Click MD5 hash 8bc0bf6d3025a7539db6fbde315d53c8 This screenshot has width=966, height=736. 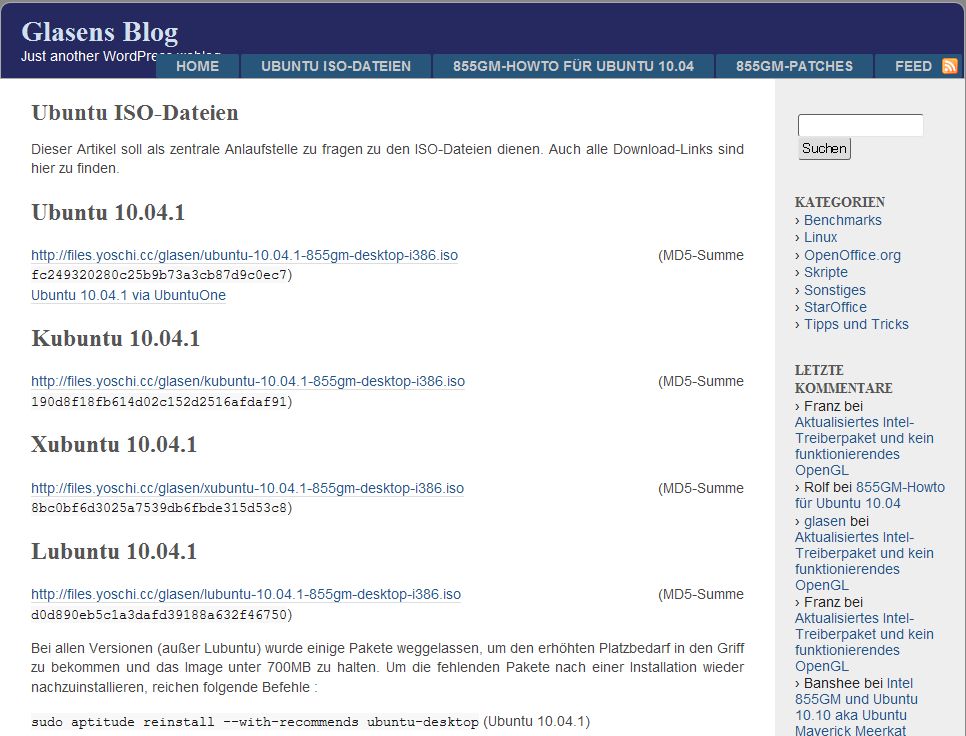(x=159, y=508)
